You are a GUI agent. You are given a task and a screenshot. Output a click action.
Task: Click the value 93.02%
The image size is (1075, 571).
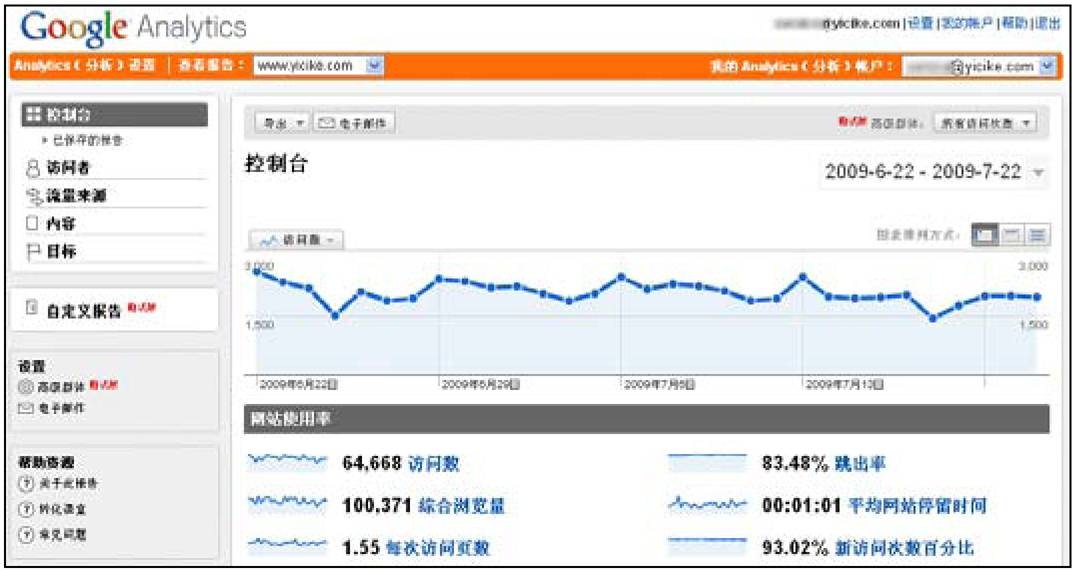(x=796, y=548)
